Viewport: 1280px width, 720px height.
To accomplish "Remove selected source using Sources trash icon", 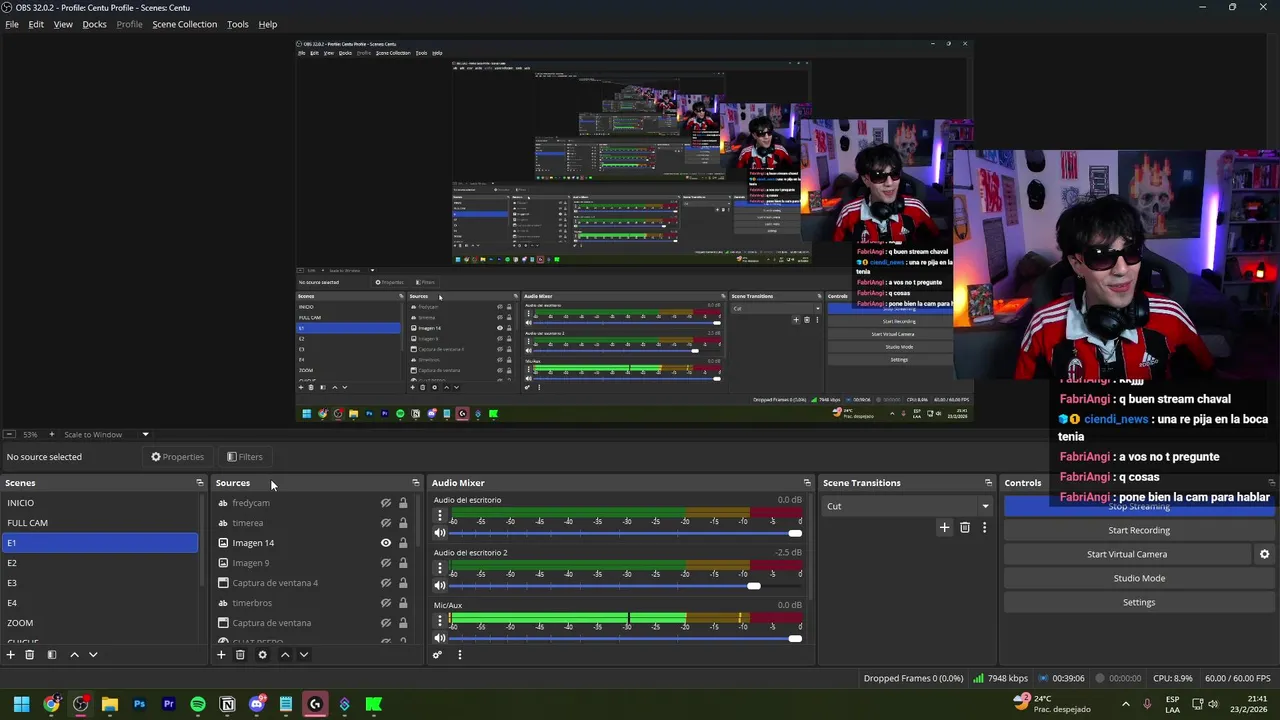I will [x=240, y=655].
